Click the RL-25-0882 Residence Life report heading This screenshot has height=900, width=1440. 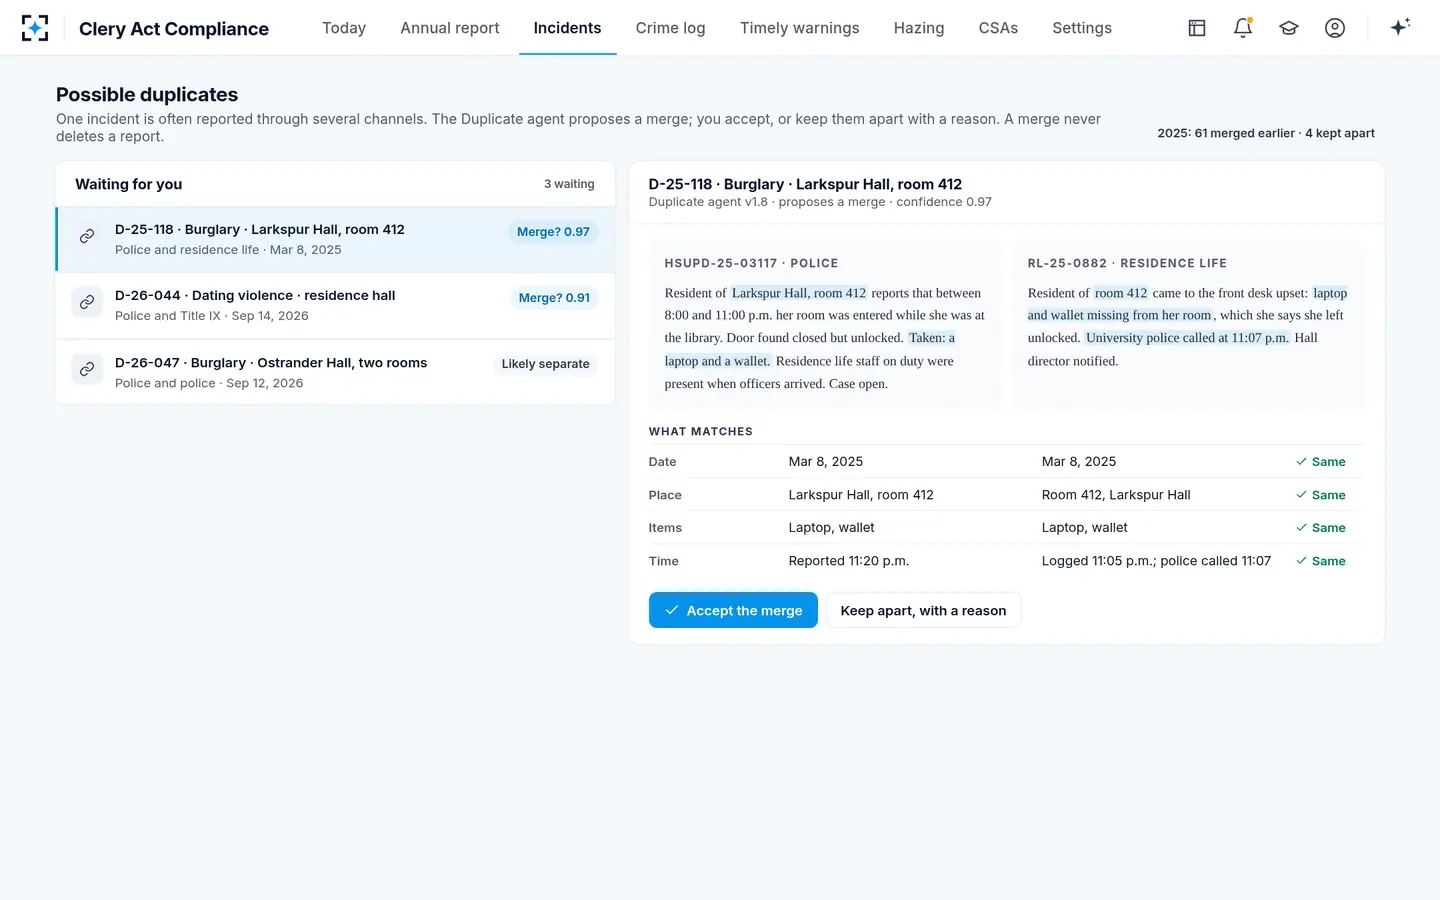1127,263
